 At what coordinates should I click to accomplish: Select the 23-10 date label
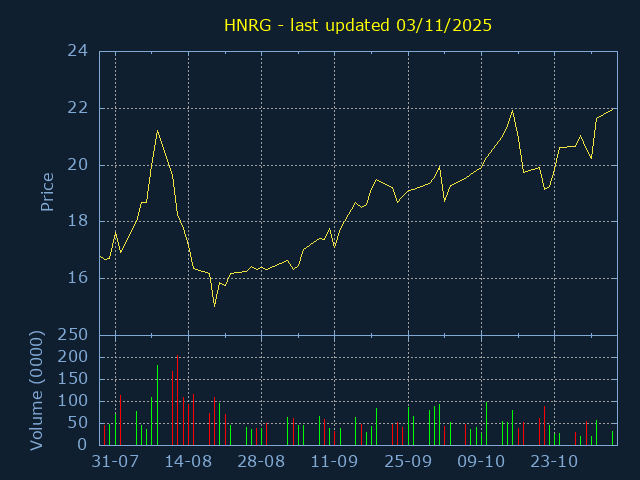(x=554, y=462)
